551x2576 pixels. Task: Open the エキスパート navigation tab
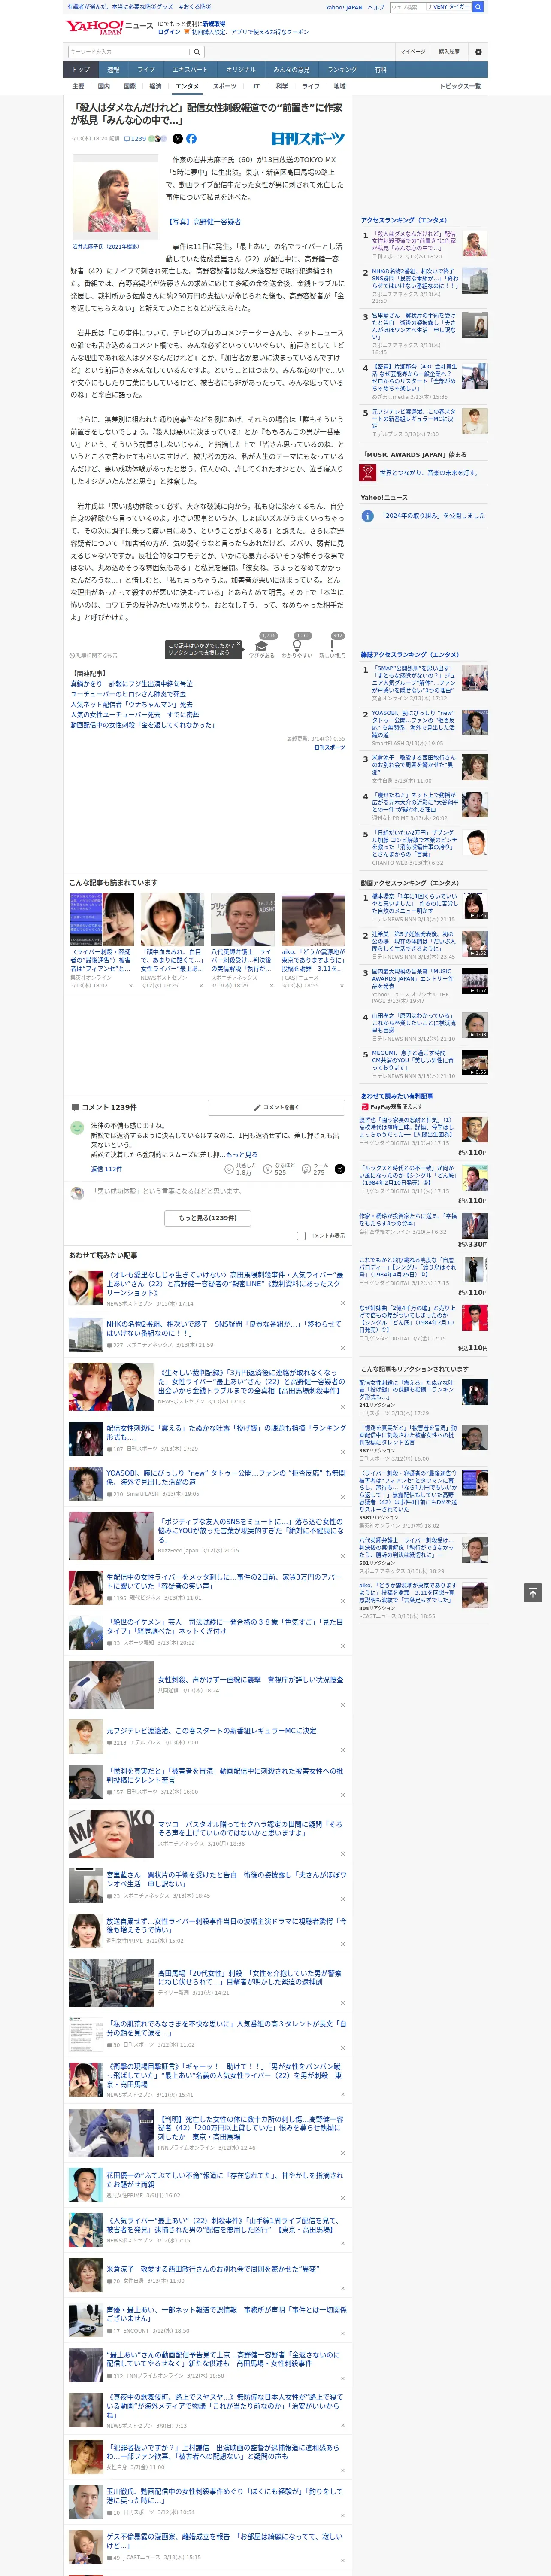[190, 70]
